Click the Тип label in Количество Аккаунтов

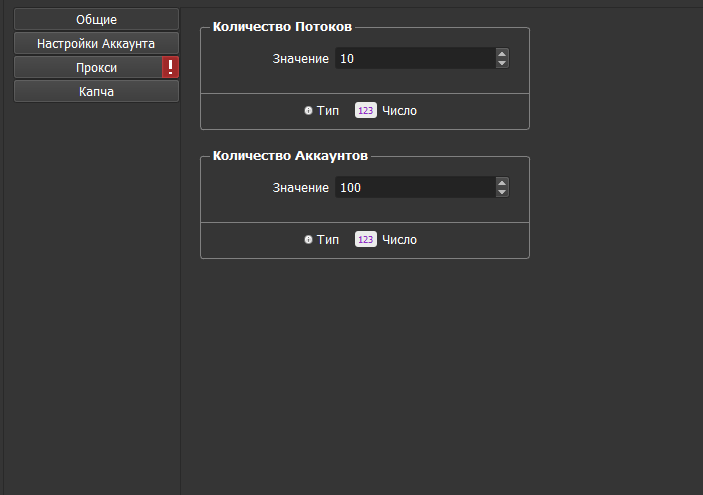[x=328, y=240]
